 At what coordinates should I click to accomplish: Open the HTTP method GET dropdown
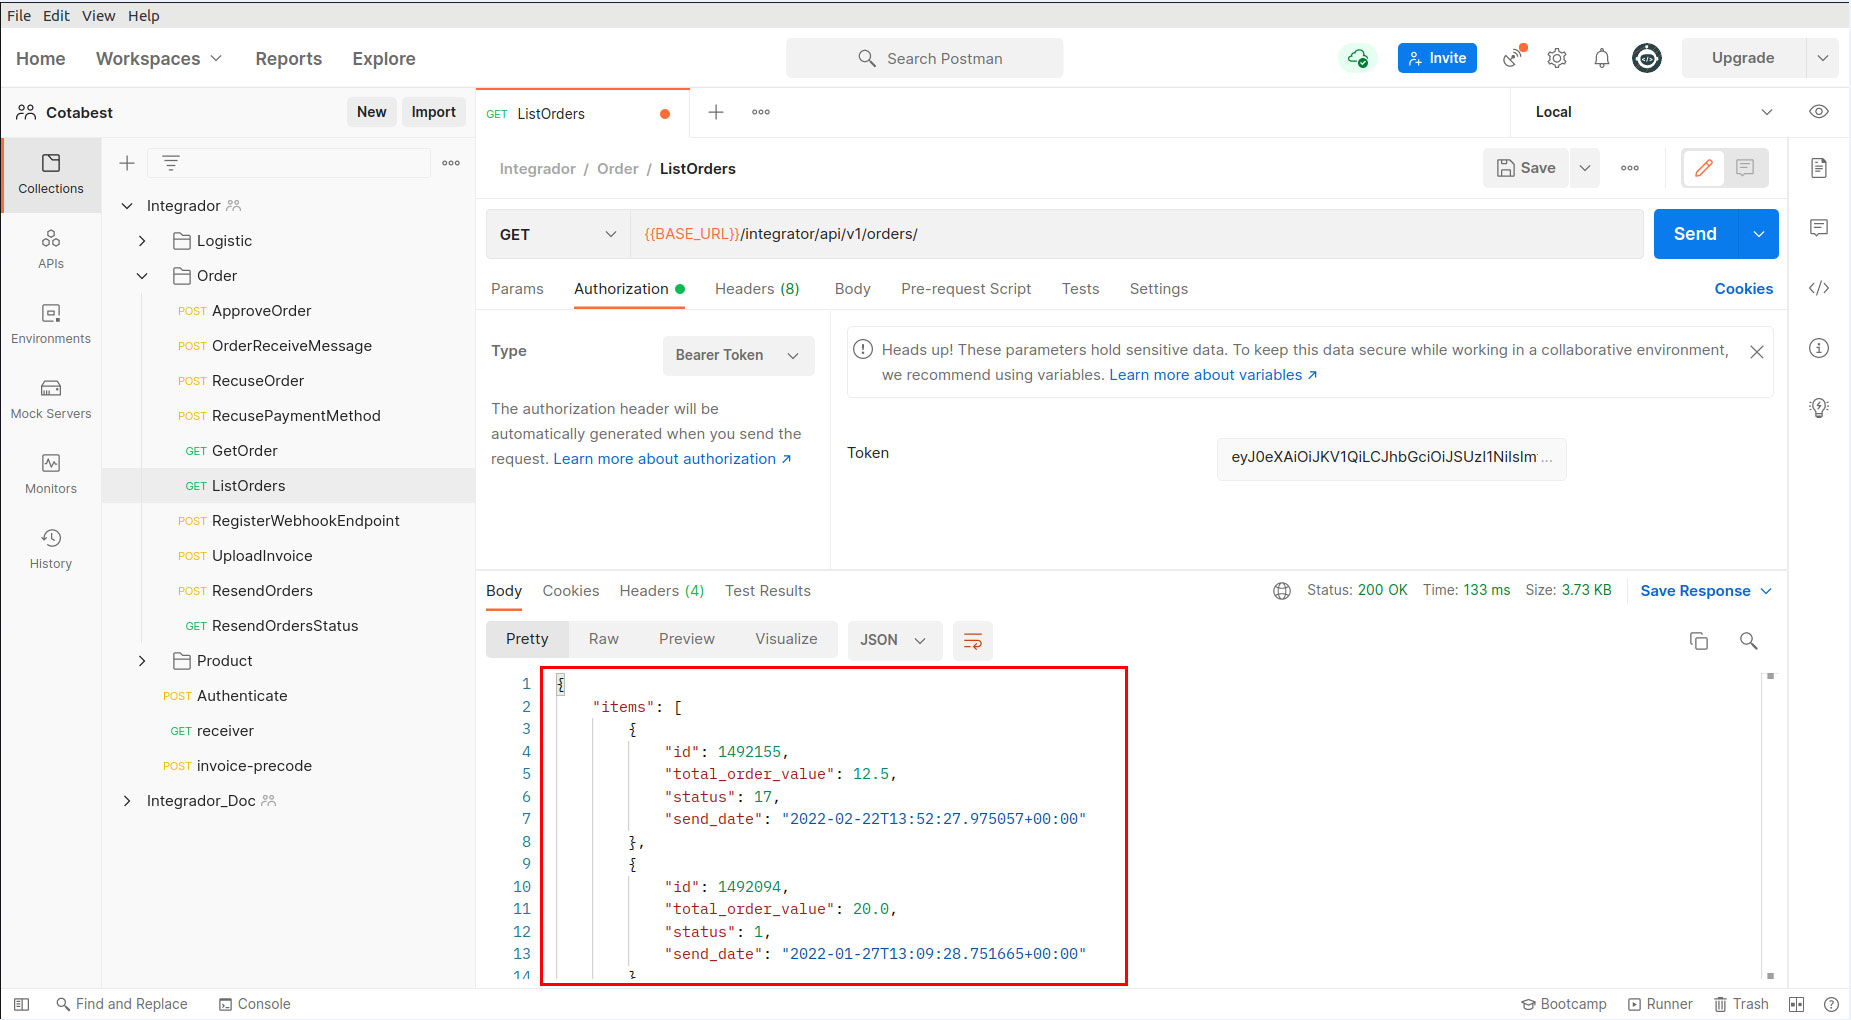pyautogui.click(x=558, y=234)
